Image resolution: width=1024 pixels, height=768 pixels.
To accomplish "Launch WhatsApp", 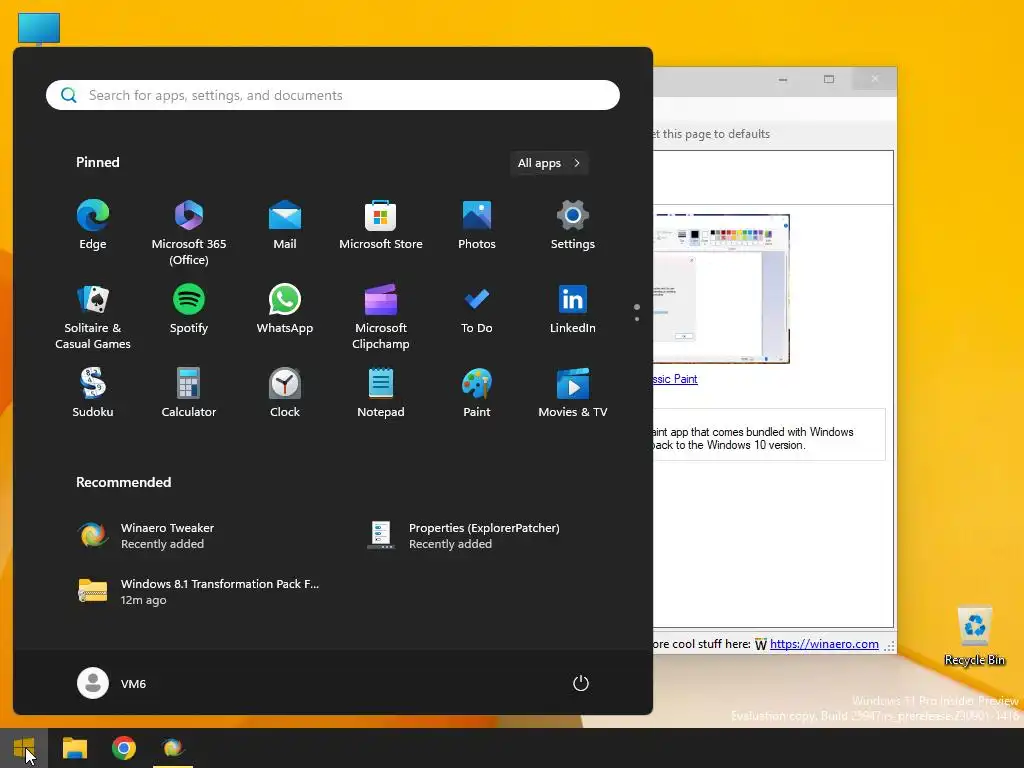I will pos(285,310).
